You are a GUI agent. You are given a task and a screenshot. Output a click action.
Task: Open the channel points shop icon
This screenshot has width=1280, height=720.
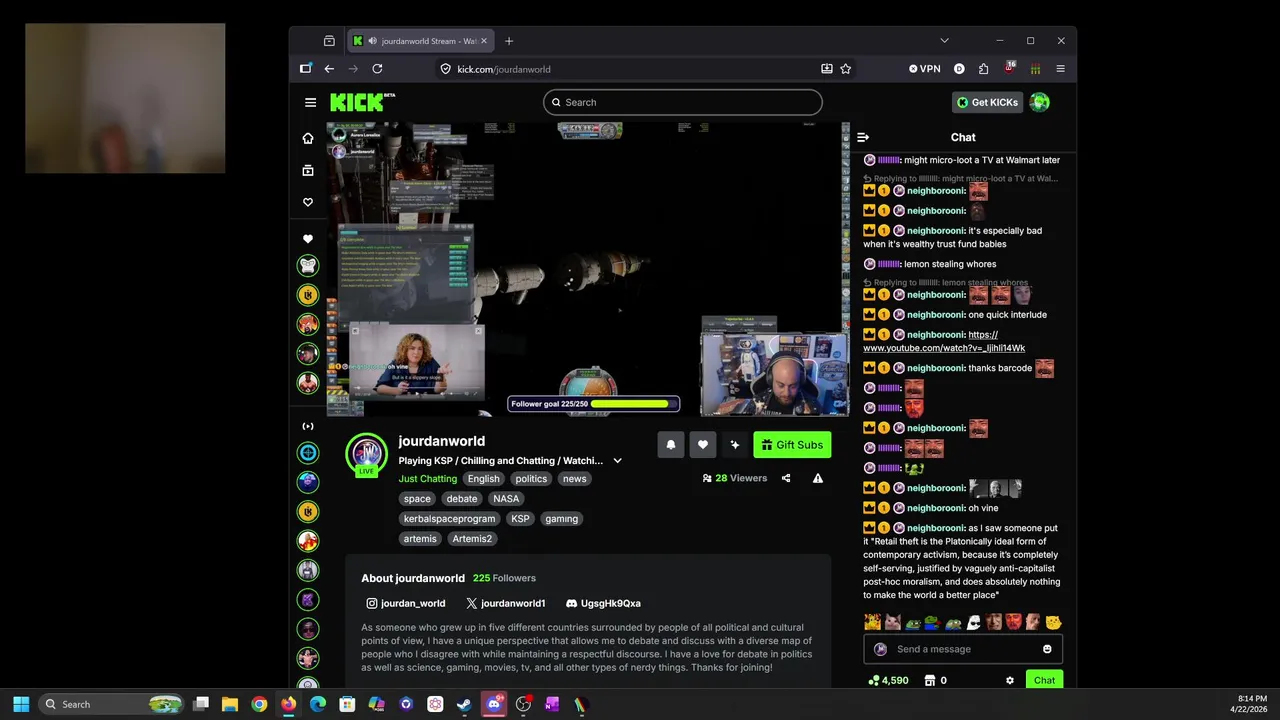coord(930,680)
